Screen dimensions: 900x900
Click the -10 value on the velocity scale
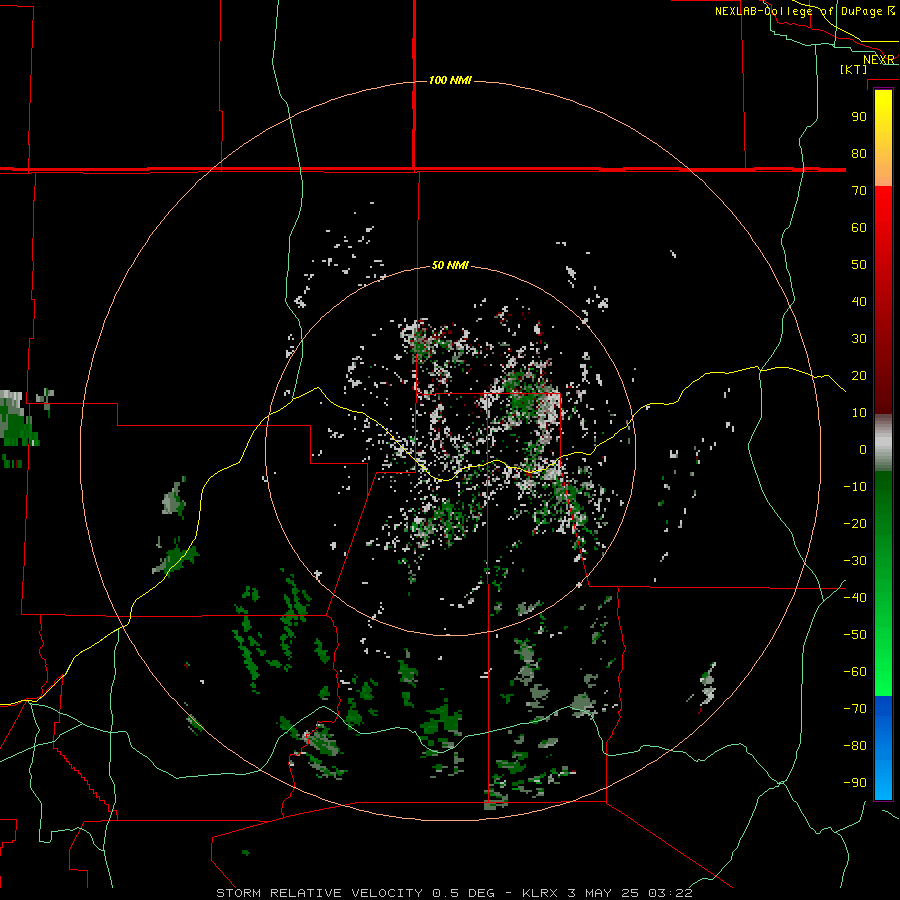tap(855, 487)
